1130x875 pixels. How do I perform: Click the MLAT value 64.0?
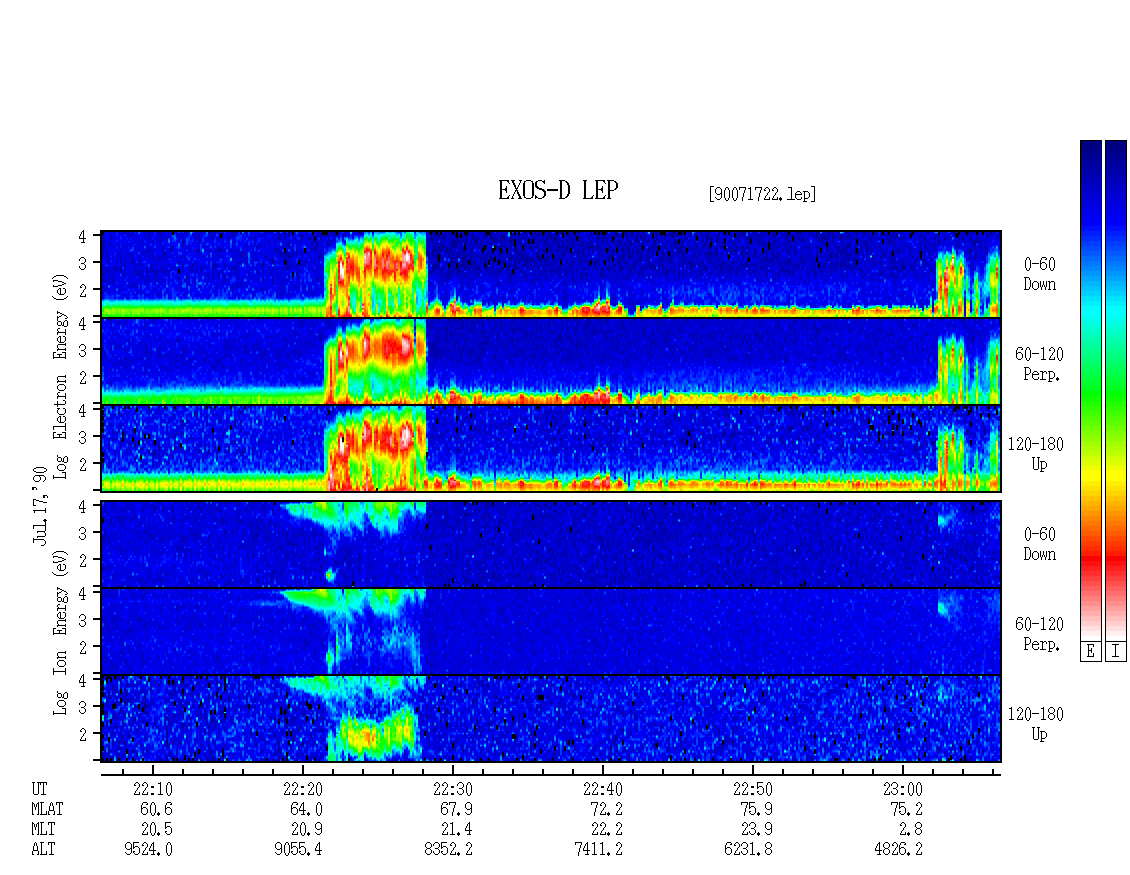click(x=306, y=809)
